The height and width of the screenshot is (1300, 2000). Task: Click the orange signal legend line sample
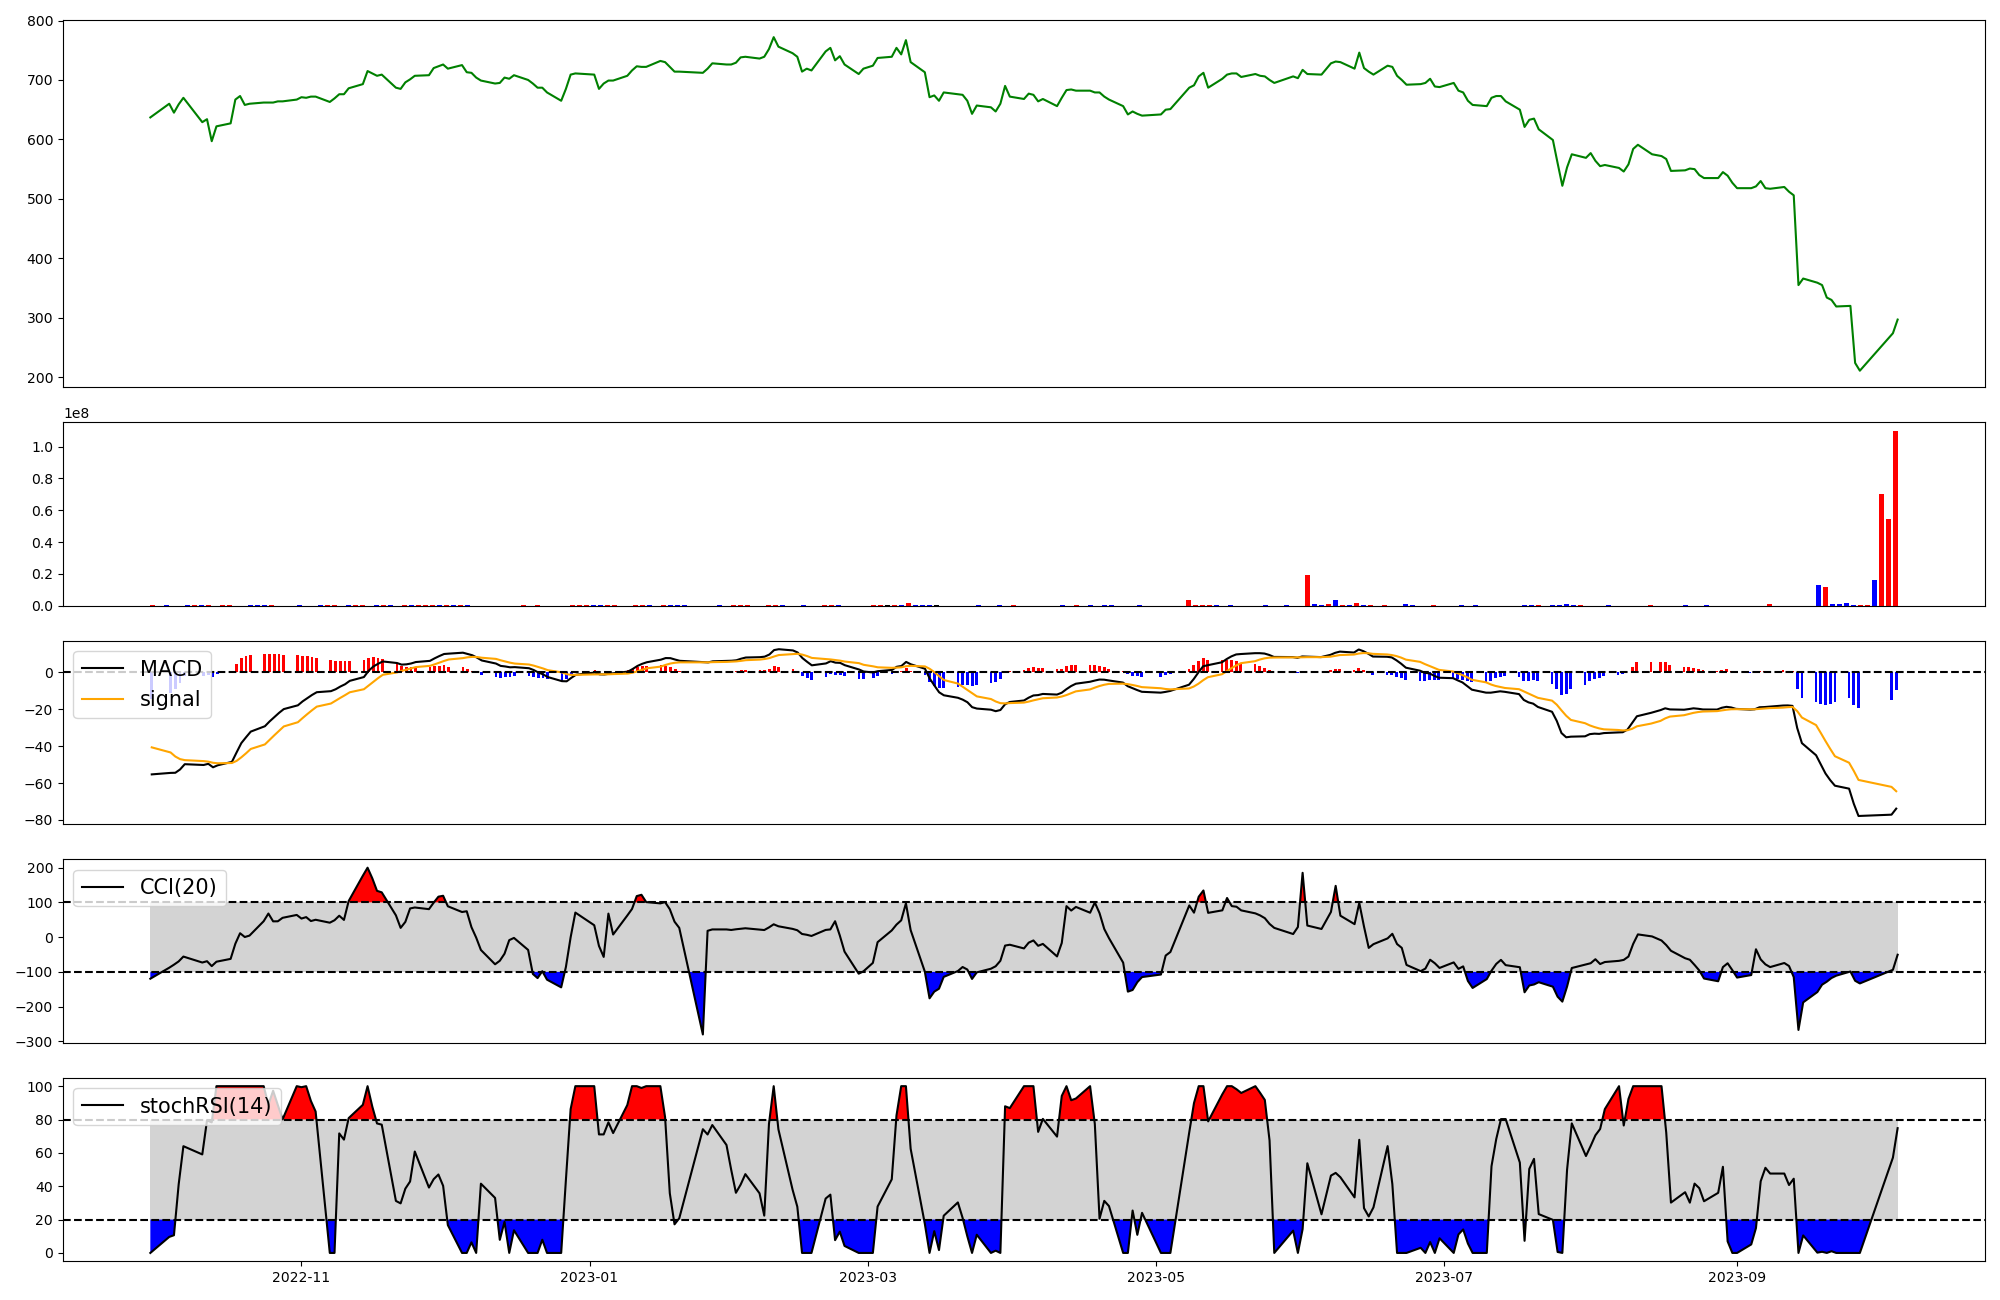(102, 699)
